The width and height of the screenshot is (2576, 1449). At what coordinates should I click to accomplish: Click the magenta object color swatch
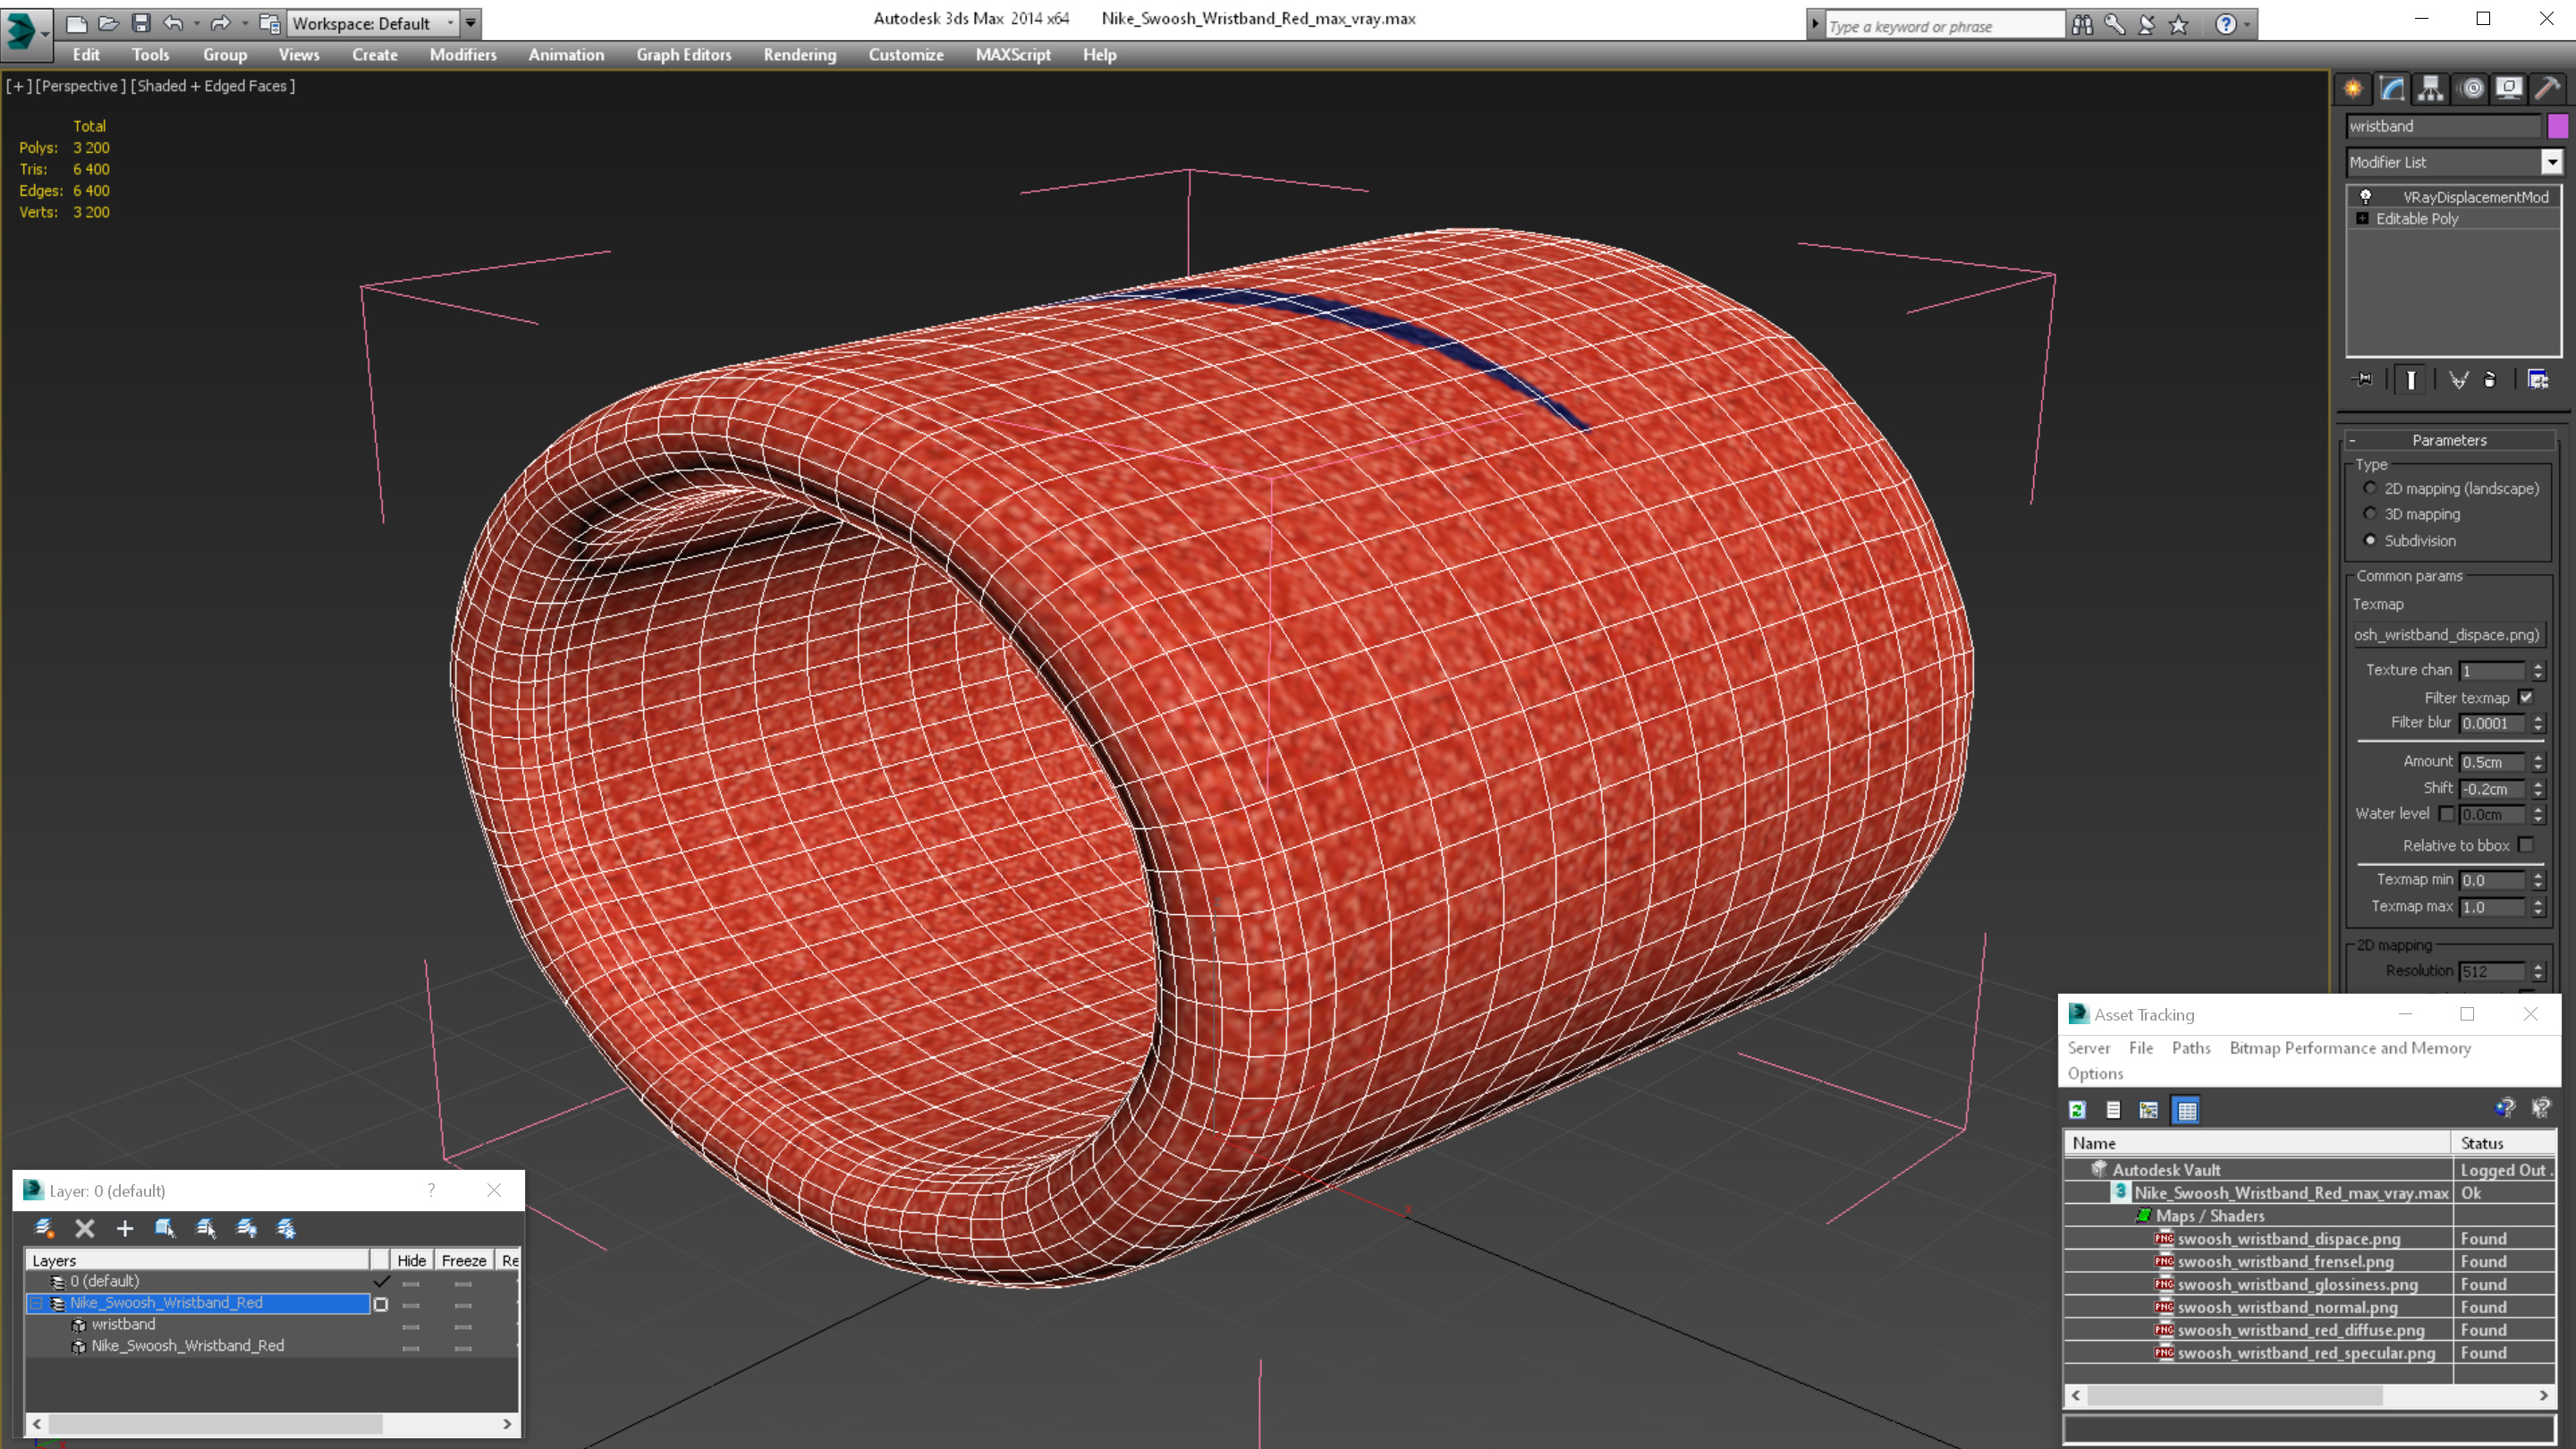point(2557,126)
